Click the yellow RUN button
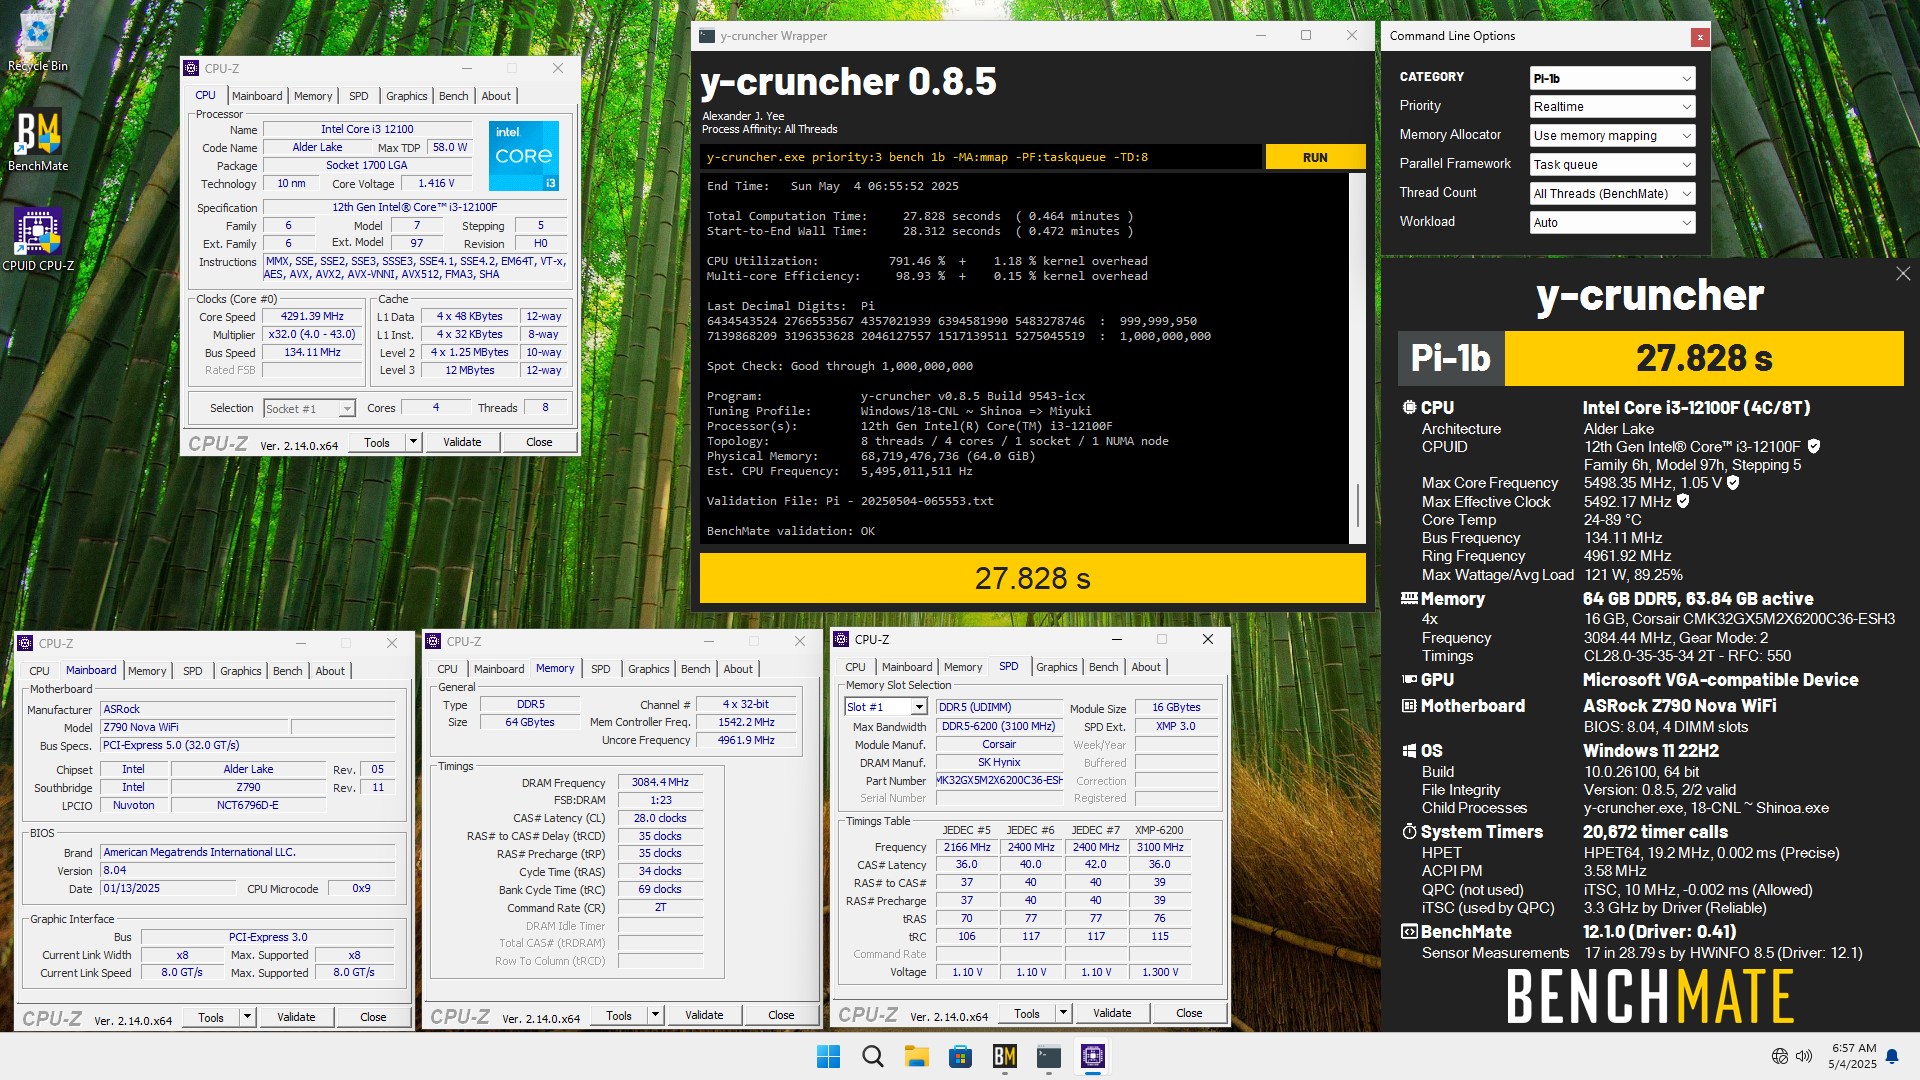The image size is (1920, 1080). 1315,157
